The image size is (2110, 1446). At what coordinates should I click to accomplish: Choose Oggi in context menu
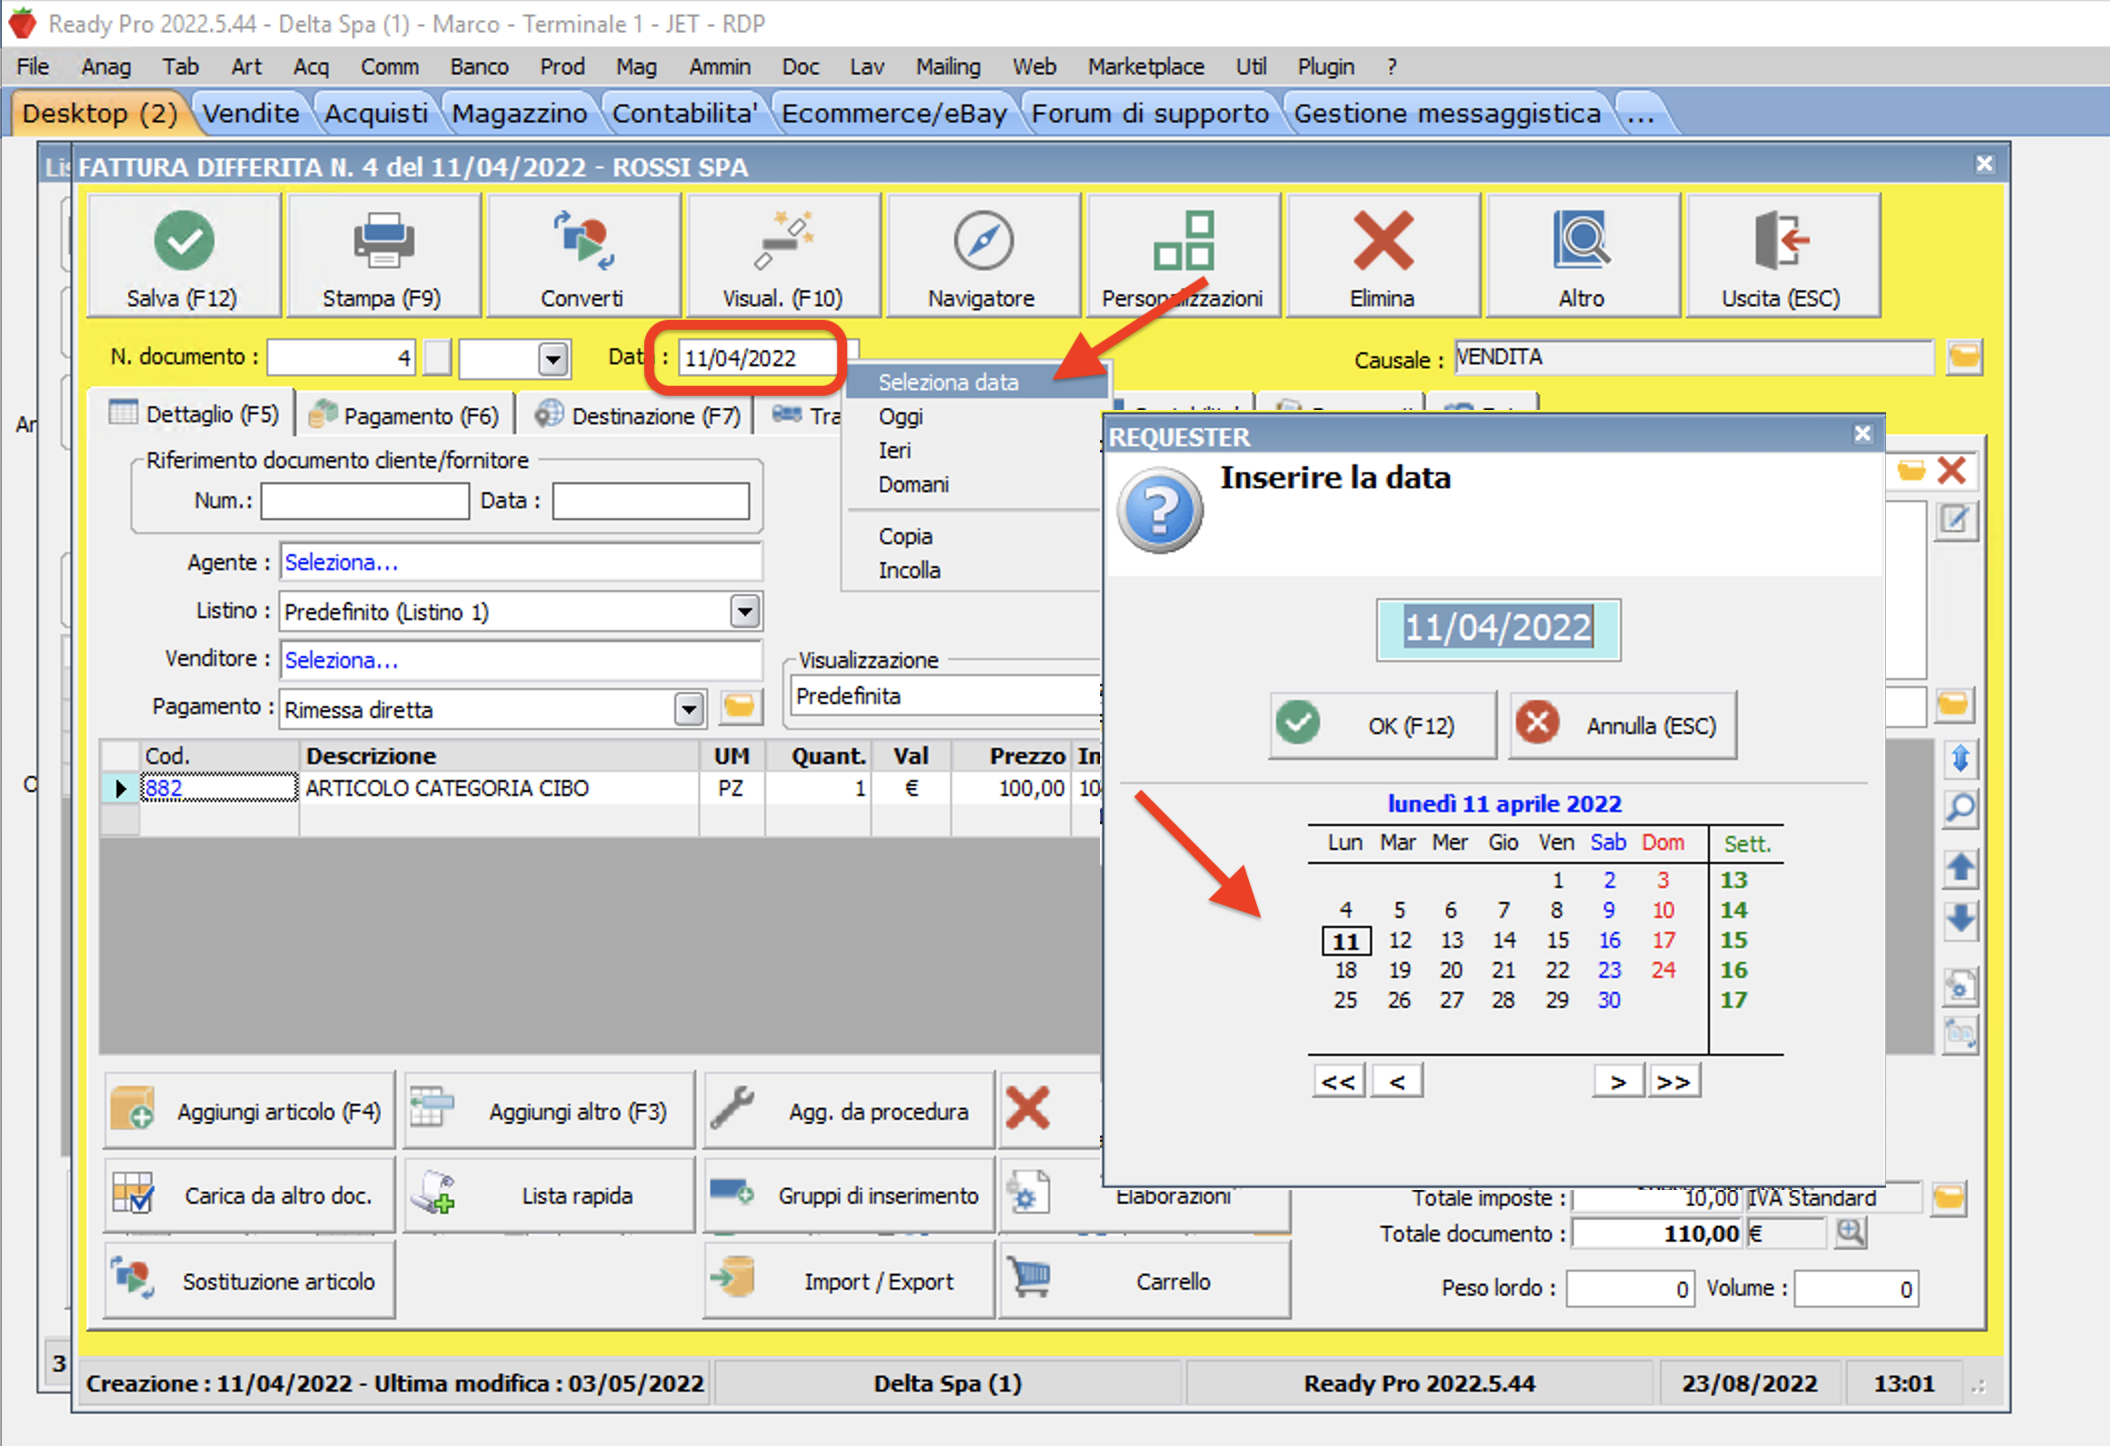[900, 417]
